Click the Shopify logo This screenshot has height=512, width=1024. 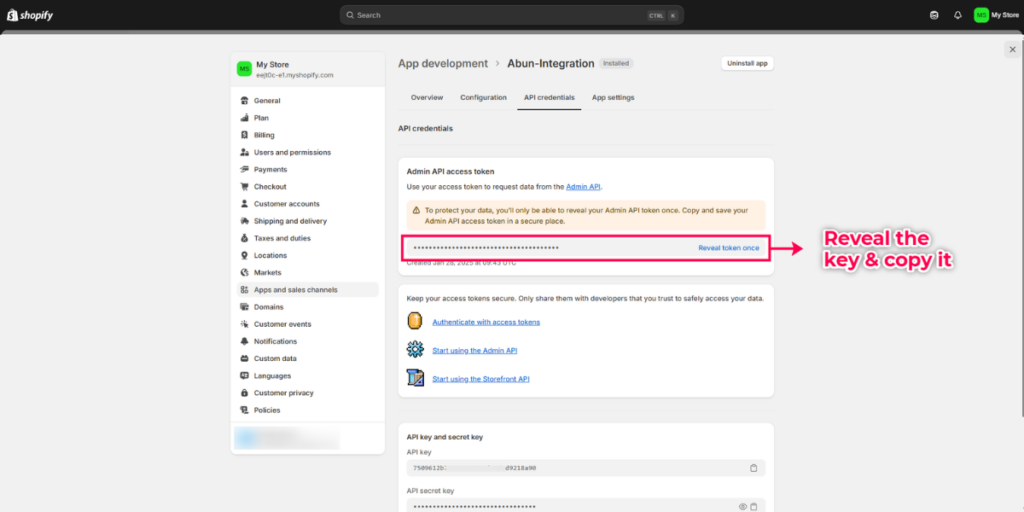pos(30,15)
